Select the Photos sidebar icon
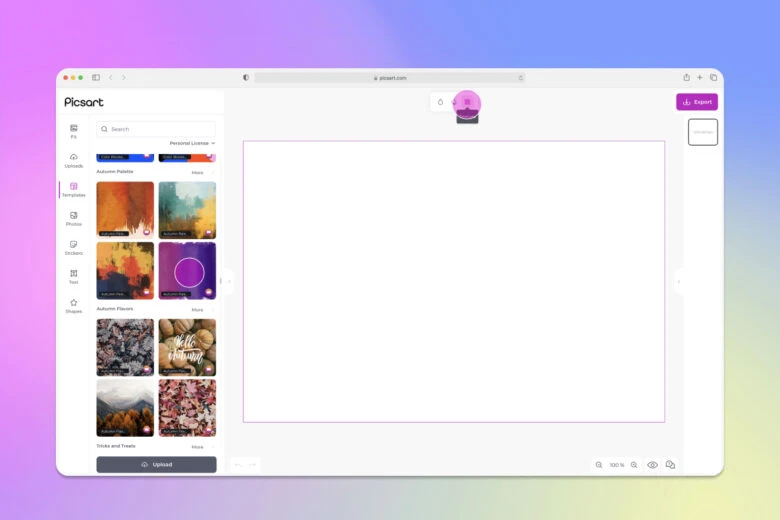 tap(73, 218)
